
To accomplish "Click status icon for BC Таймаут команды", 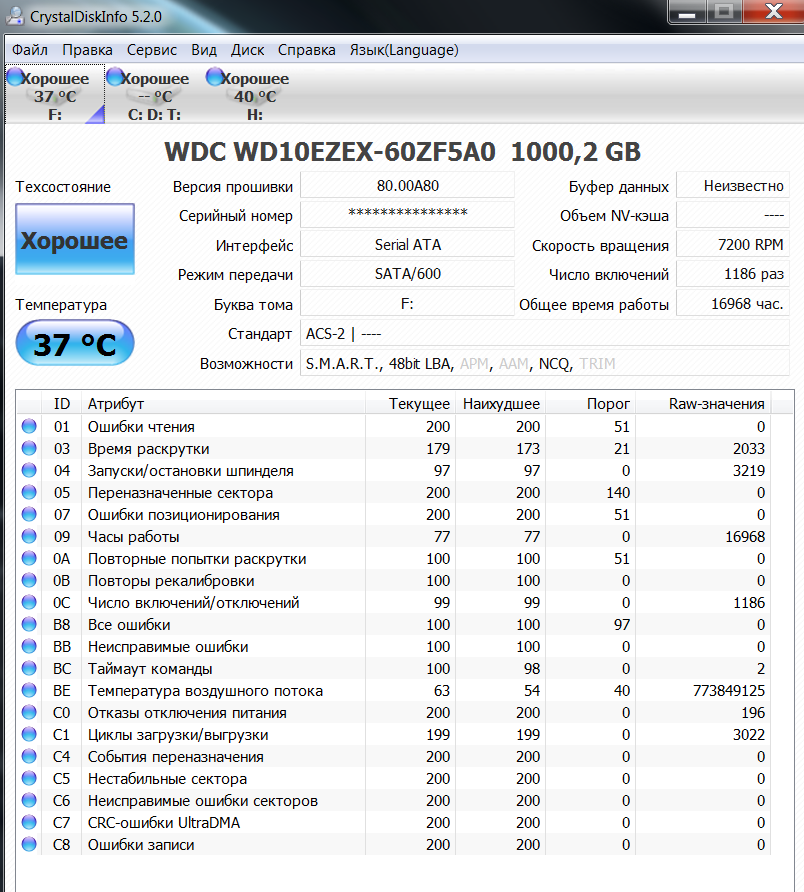I will click(x=29, y=668).
